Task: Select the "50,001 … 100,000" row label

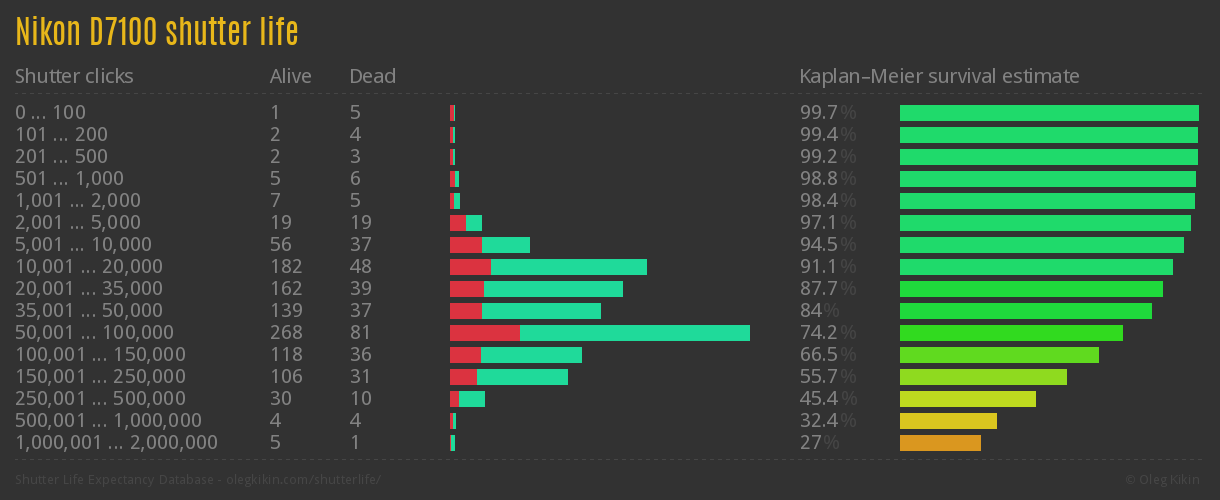Action: click(x=94, y=333)
